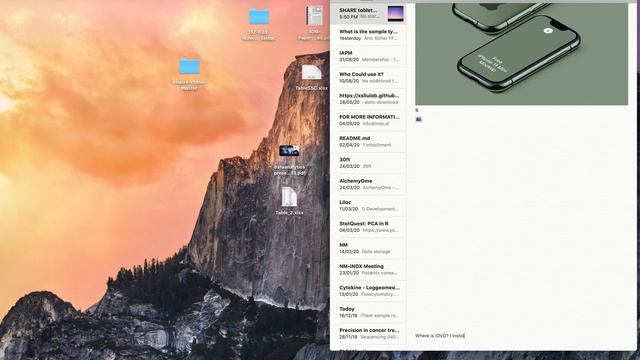This screenshot has width=640, height=360.
Task: Select the 'SHARE tablet...' note
Action: [x=368, y=13]
